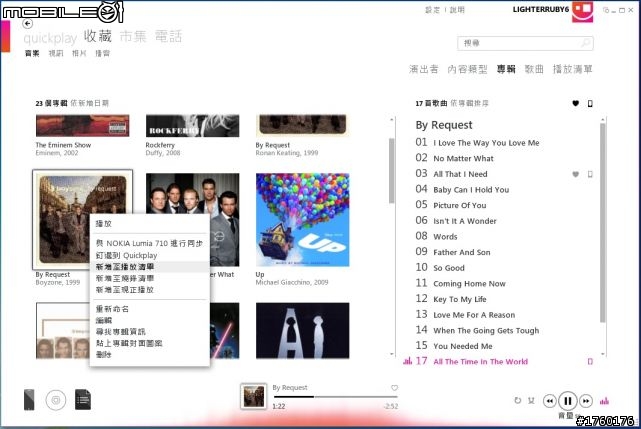Image resolution: width=641 pixels, height=429 pixels.
Task: Open the 收藏 collection tab
Action: click(x=98, y=36)
